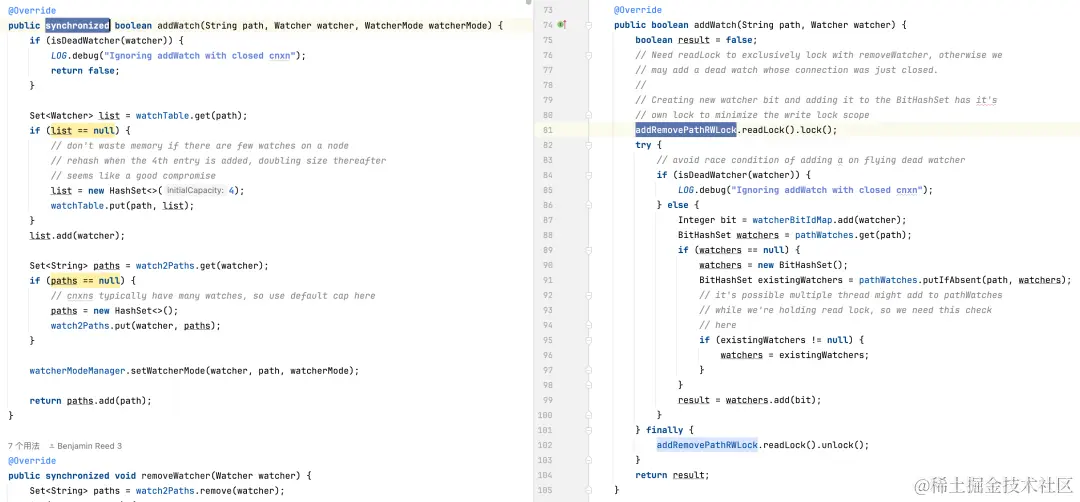Click the implements-method gutter icon at line 74
Screen dimensions: 1080x502
point(561,25)
